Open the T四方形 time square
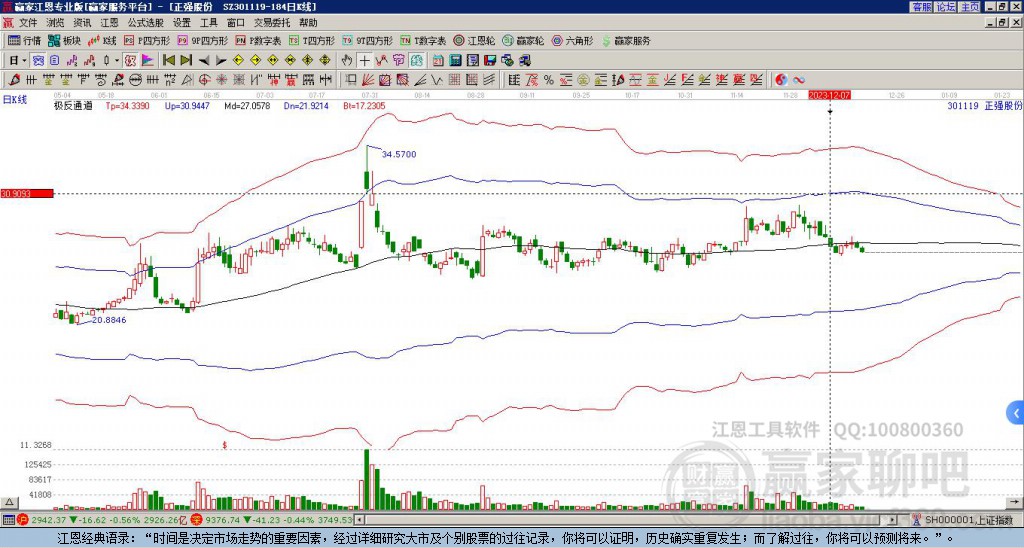Image resolution: width=1024 pixels, height=548 pixels. click(x=312, y=40)
